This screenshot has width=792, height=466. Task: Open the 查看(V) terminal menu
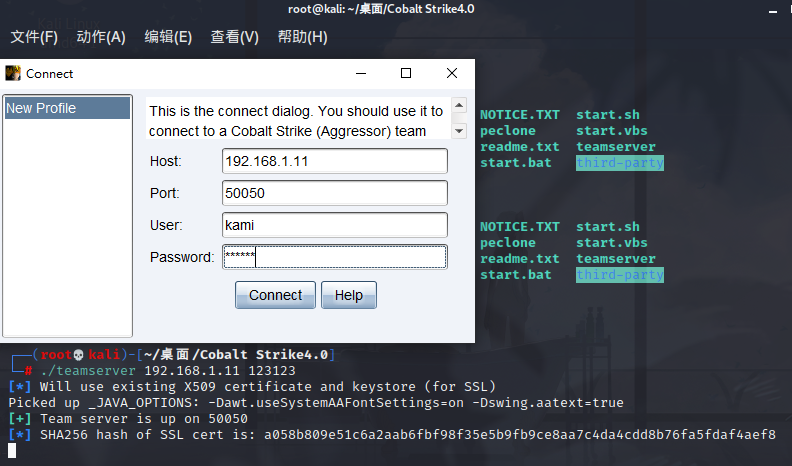coord(234,37)
